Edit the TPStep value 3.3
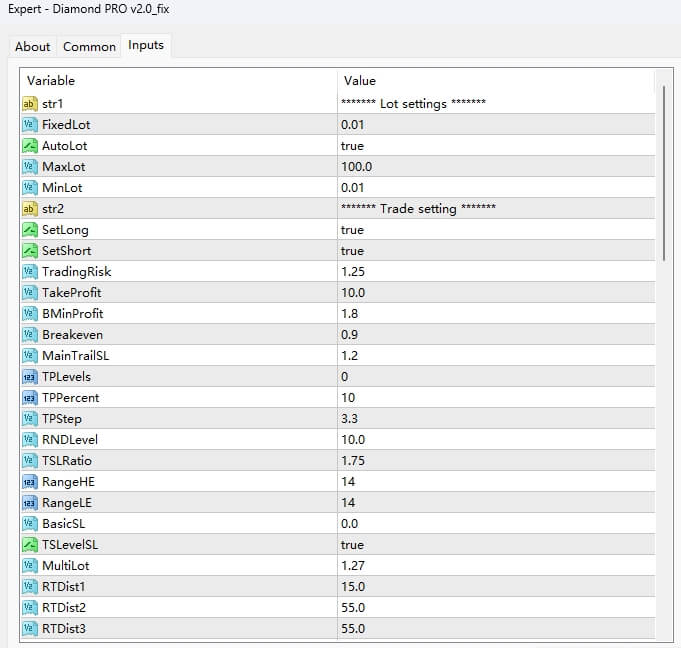 [350, 419]
